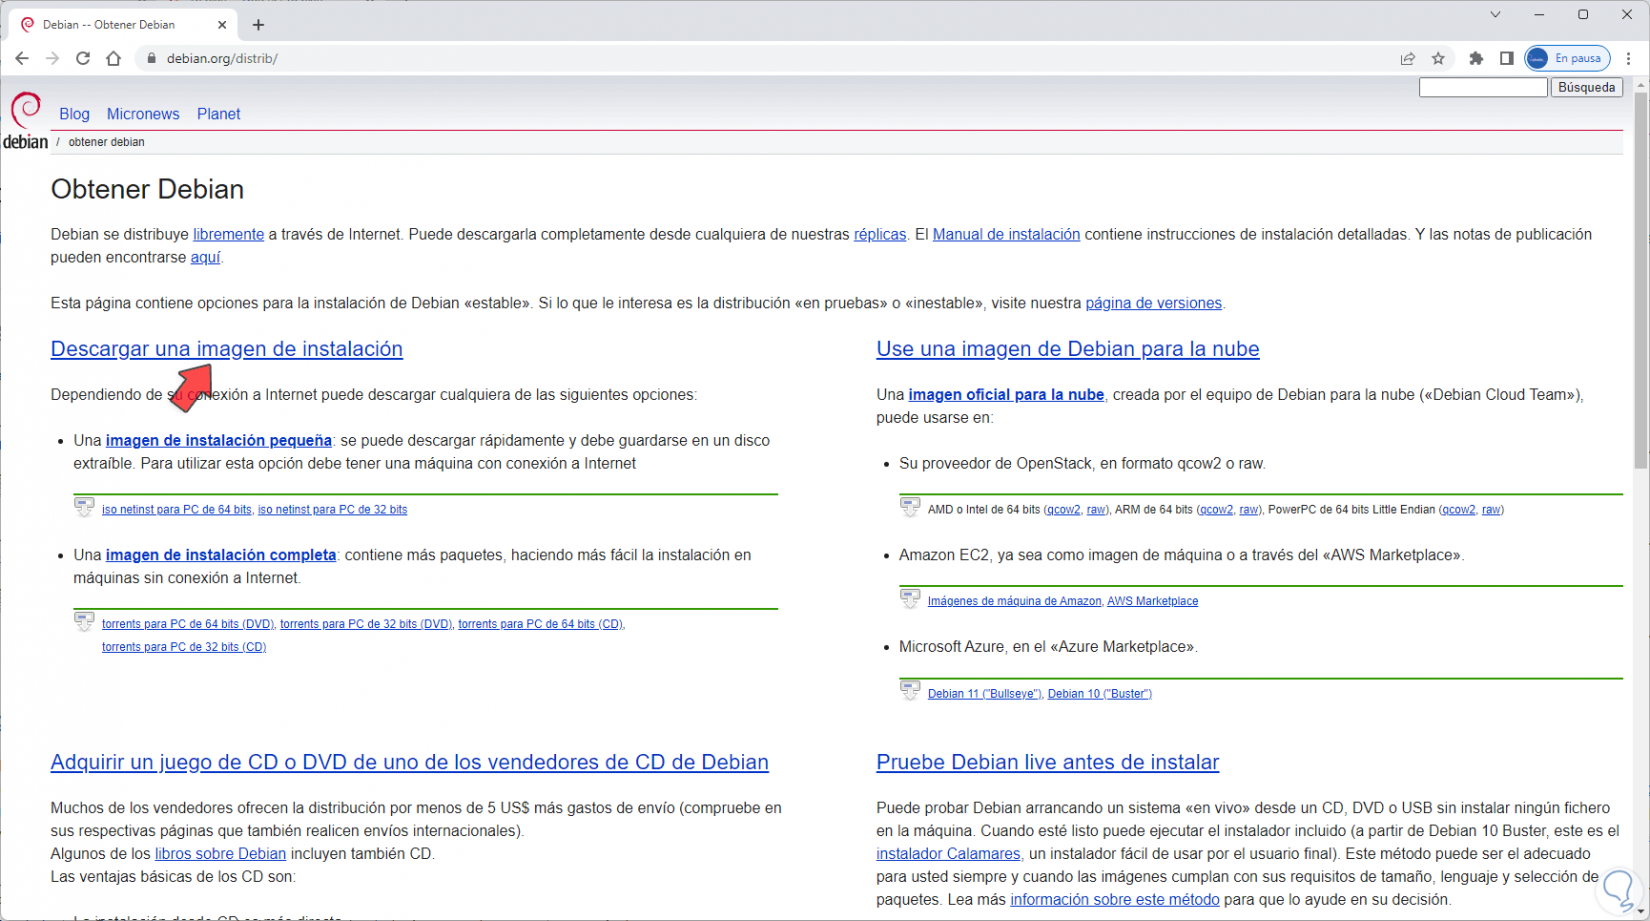Screen dimensions: 1650x921
Task: Open 'torrents para PC de 32 bits (DVD)'
Action: coord(366,624)
